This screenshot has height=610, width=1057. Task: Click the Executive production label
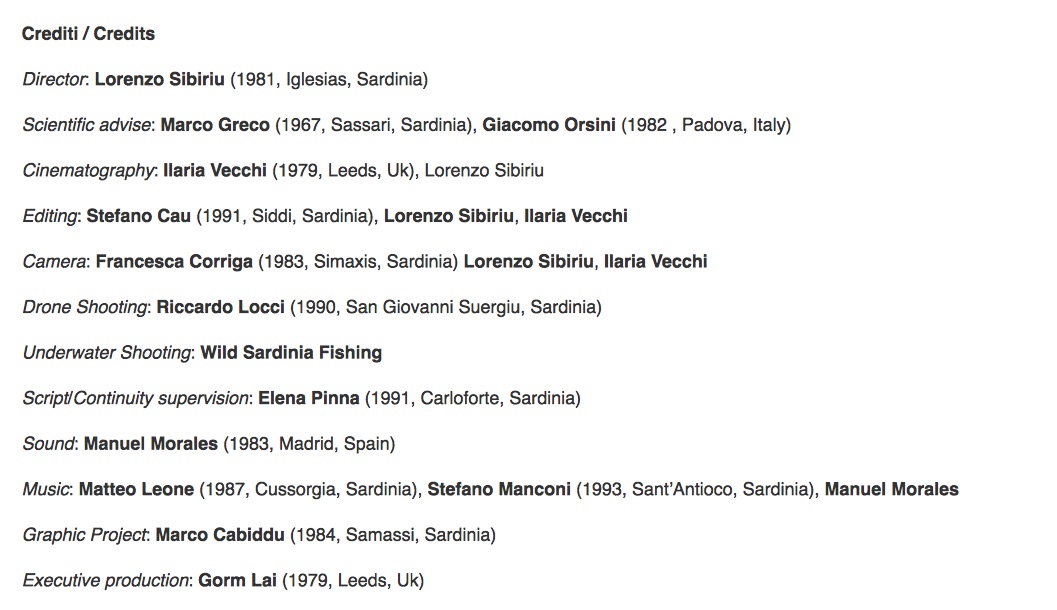coord(106,580)
